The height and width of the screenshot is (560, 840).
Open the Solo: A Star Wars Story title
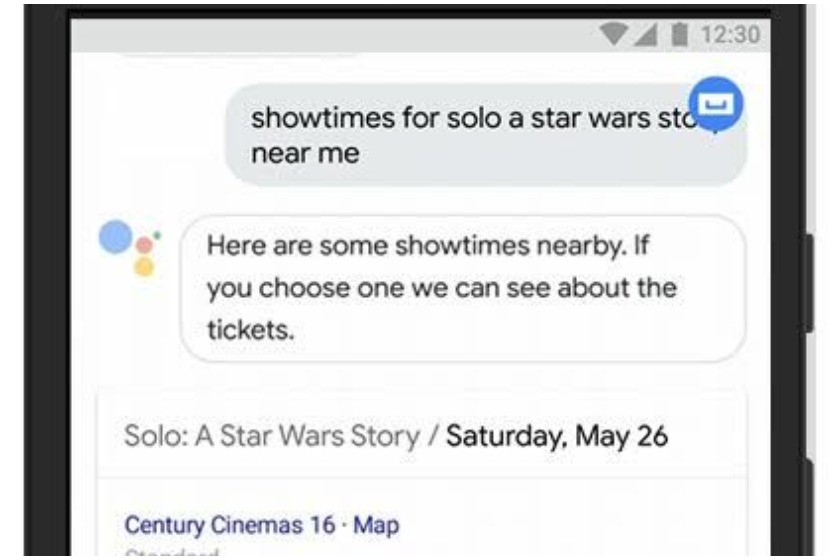coord(272,435)
